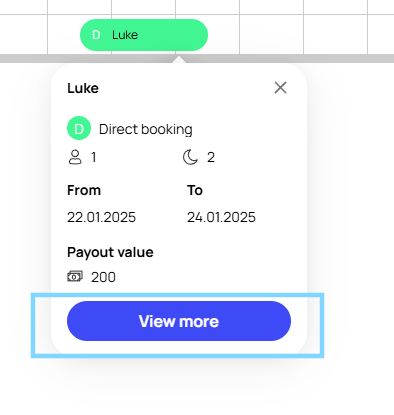Click the empty calendar cell right of Luke booking
The image size is (394, 415).
pyautogui.click(x=271, y=34)
